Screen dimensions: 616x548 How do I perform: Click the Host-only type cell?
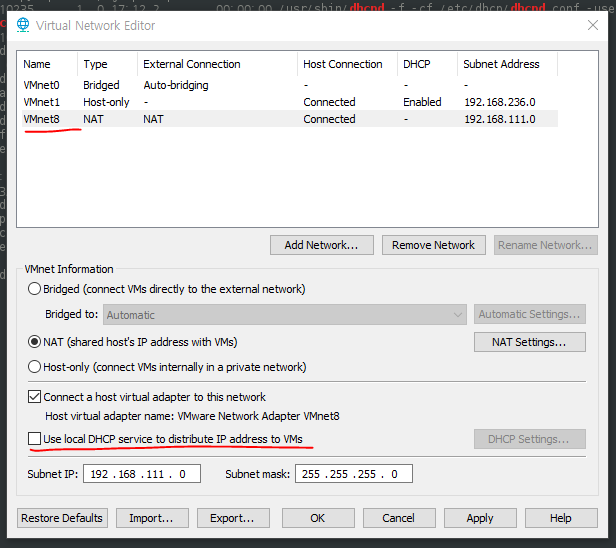106,102
